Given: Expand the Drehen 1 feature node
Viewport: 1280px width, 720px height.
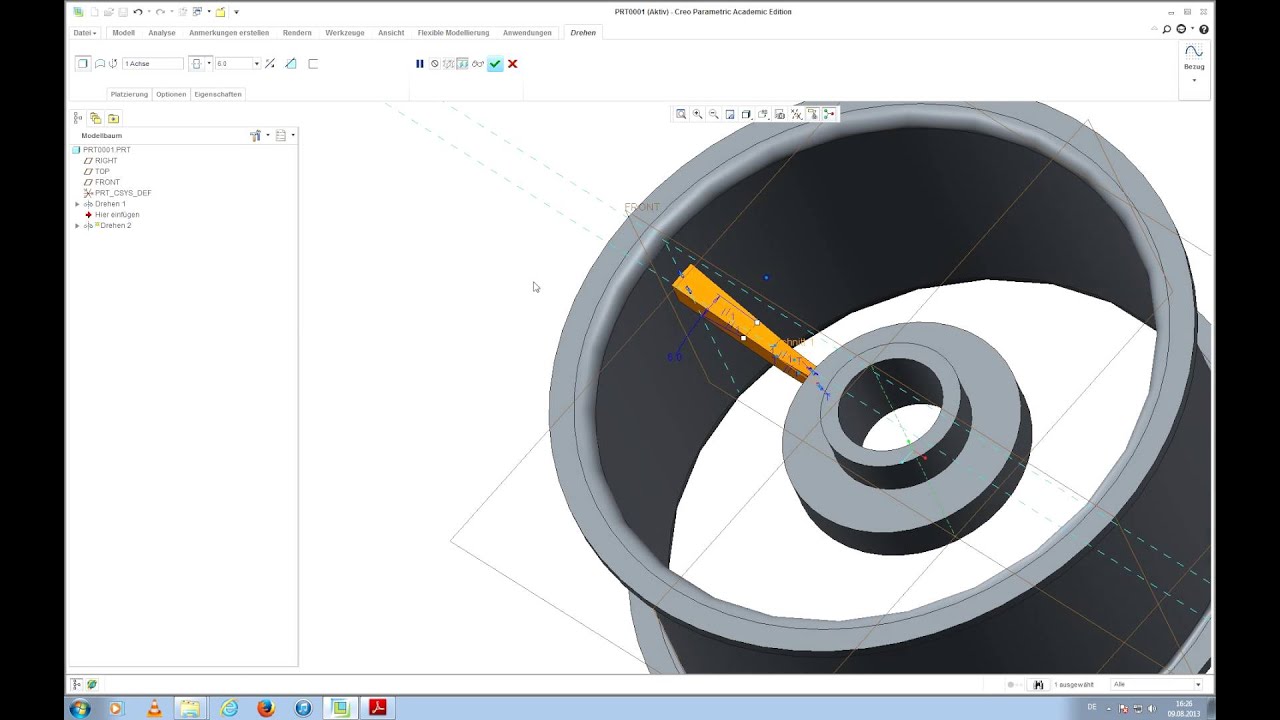Looking at the screenshot, I should (x=77, y=204).
